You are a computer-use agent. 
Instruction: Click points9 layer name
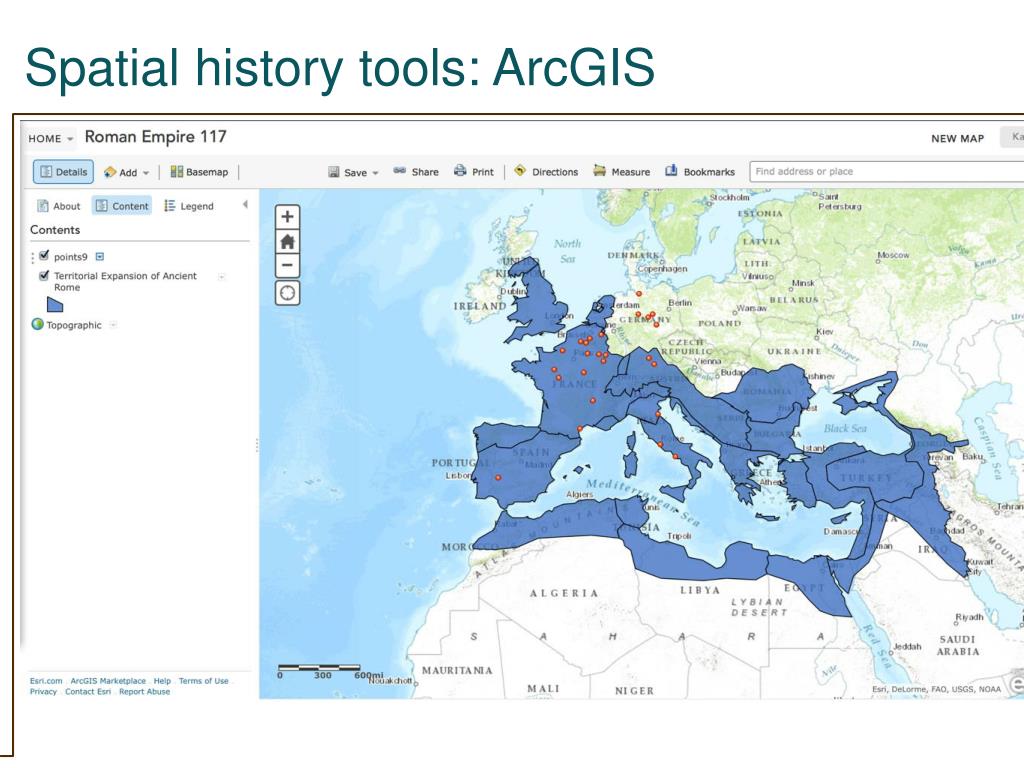tap(71, 257)
